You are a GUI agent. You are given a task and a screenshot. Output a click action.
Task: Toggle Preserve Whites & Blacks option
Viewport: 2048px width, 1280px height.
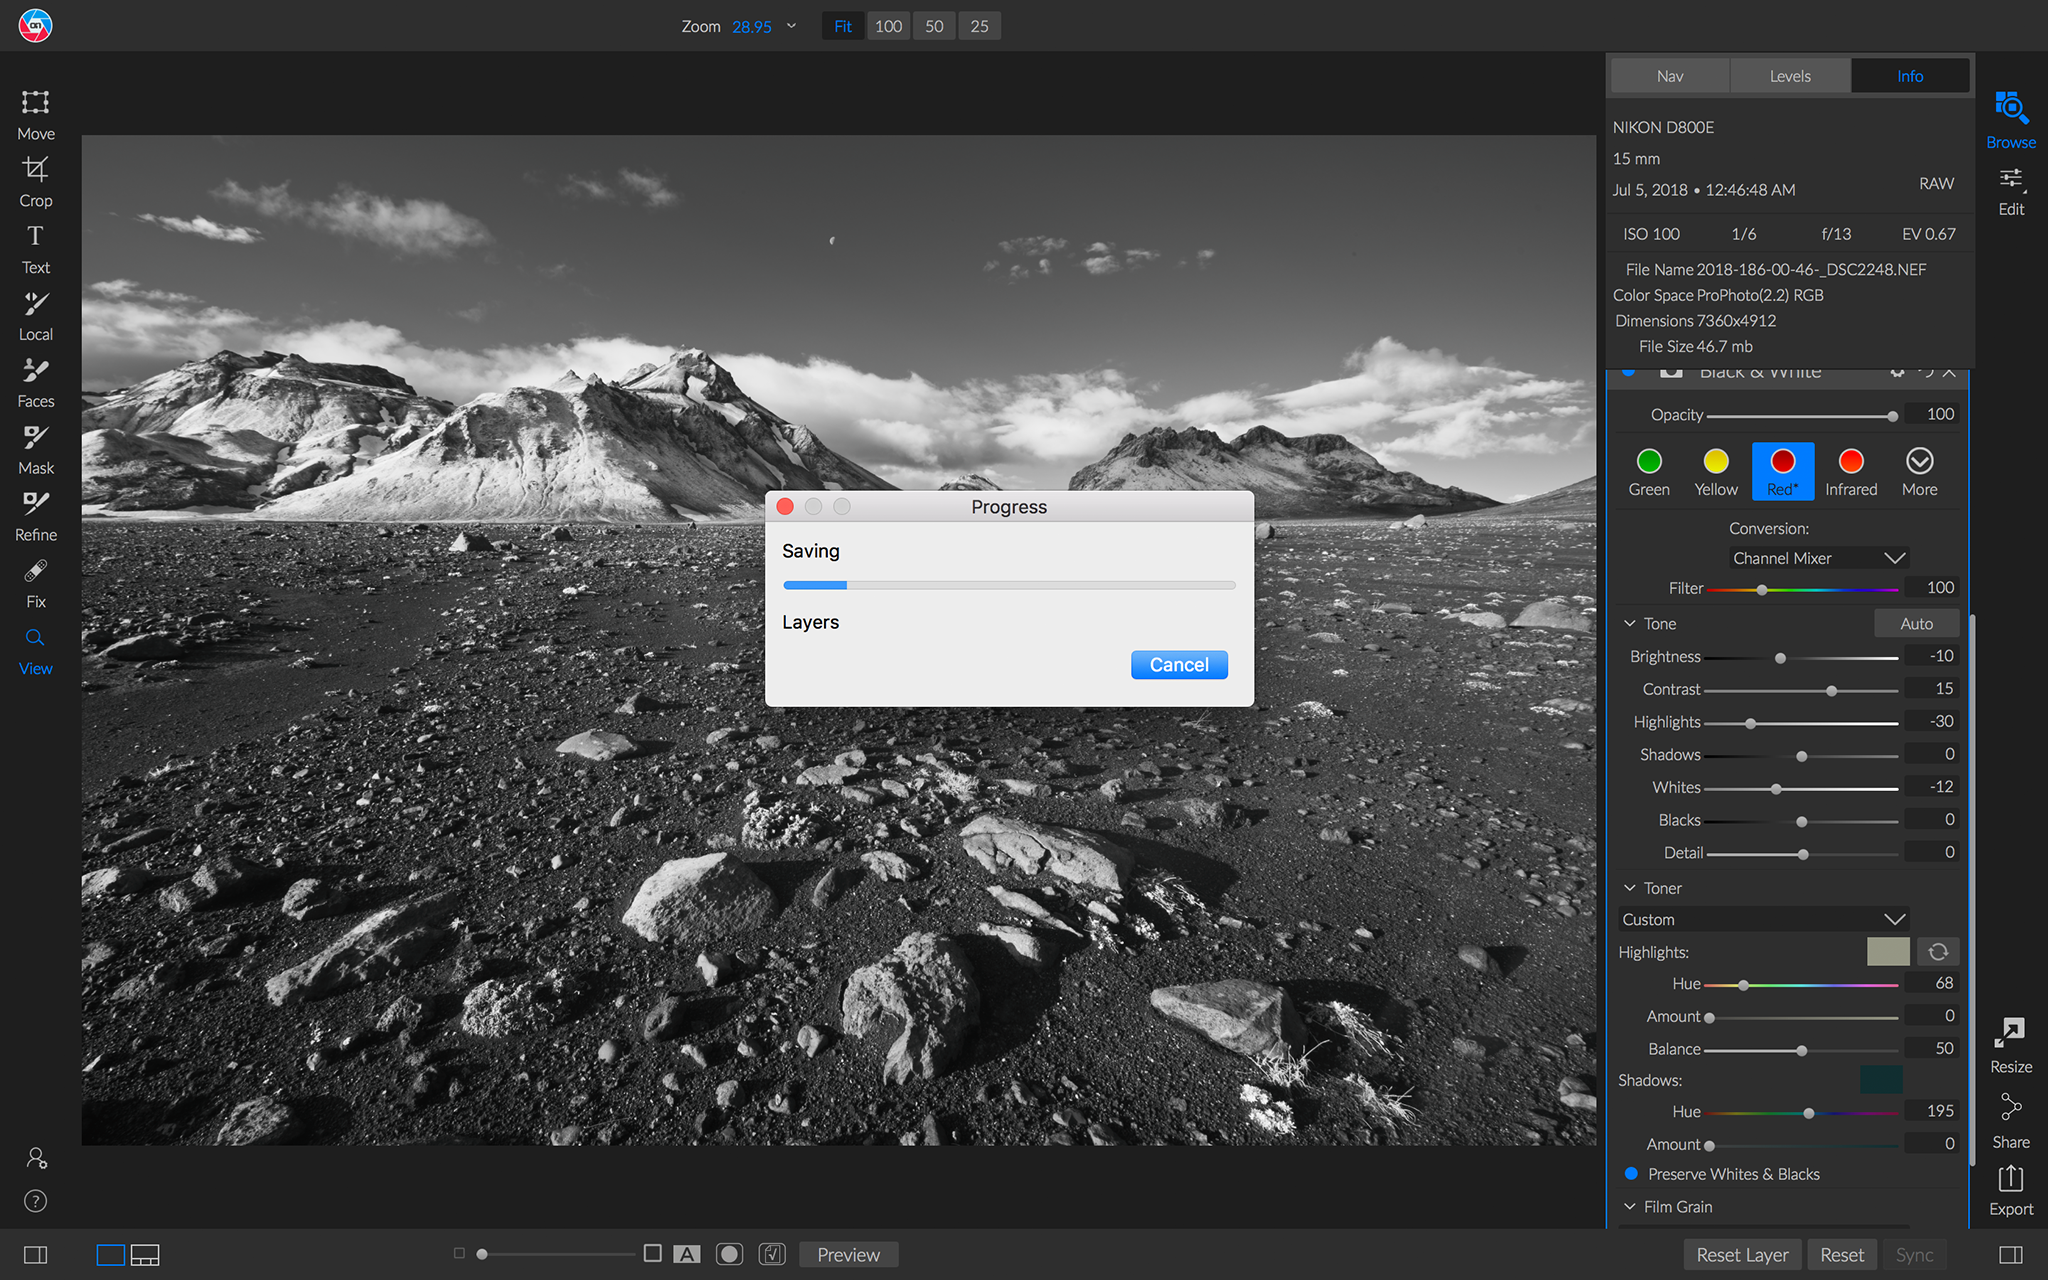(x=1631, y=1172)
